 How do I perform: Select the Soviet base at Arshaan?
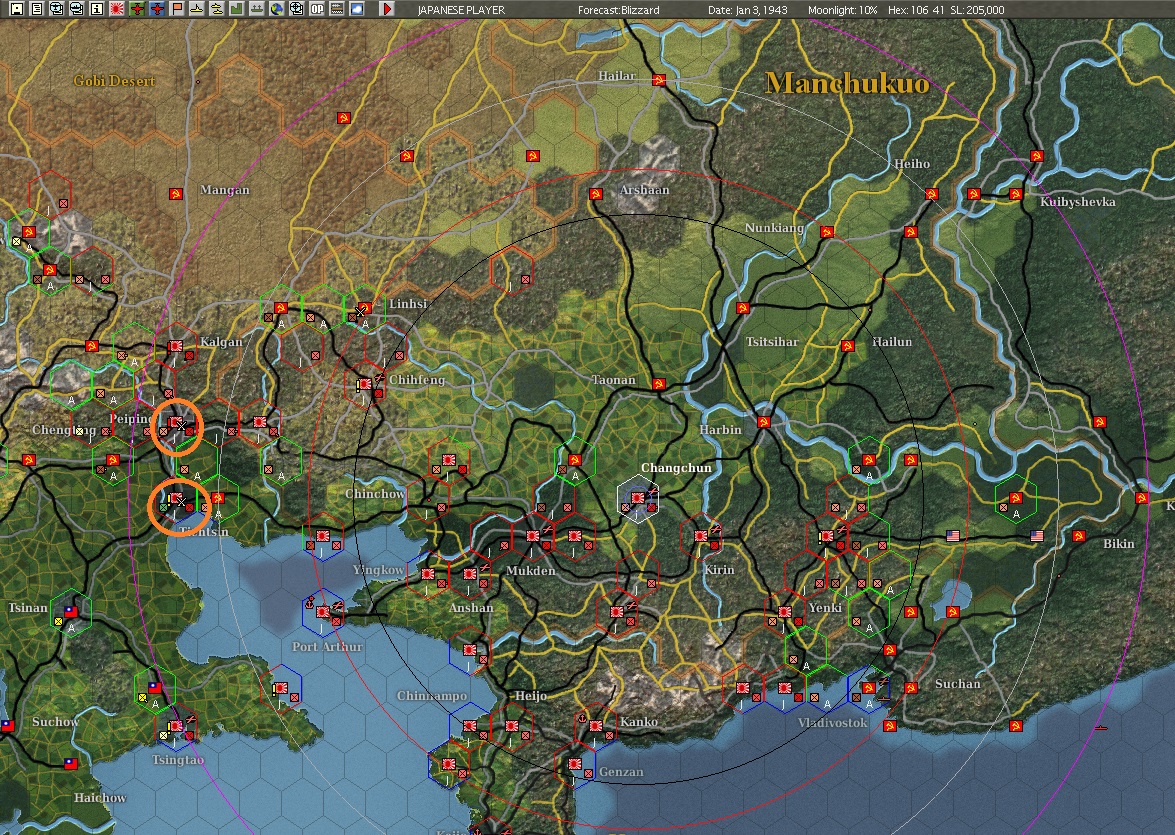tap(596, 194)
